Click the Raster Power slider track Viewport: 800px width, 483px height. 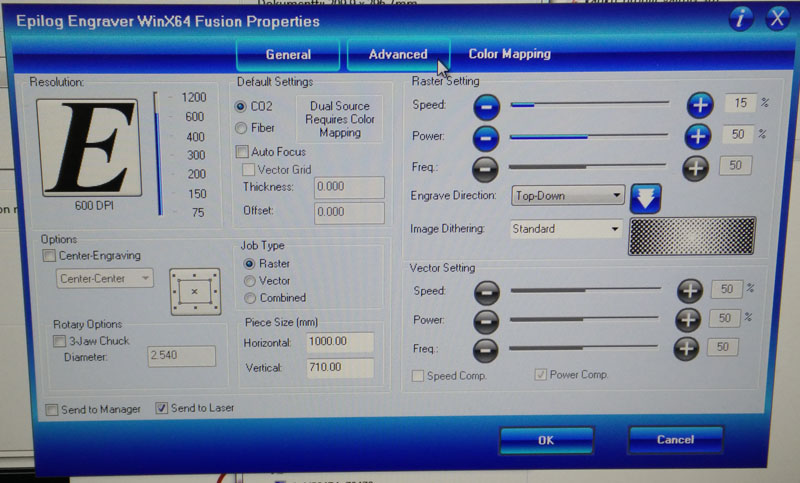coord(589,136)
